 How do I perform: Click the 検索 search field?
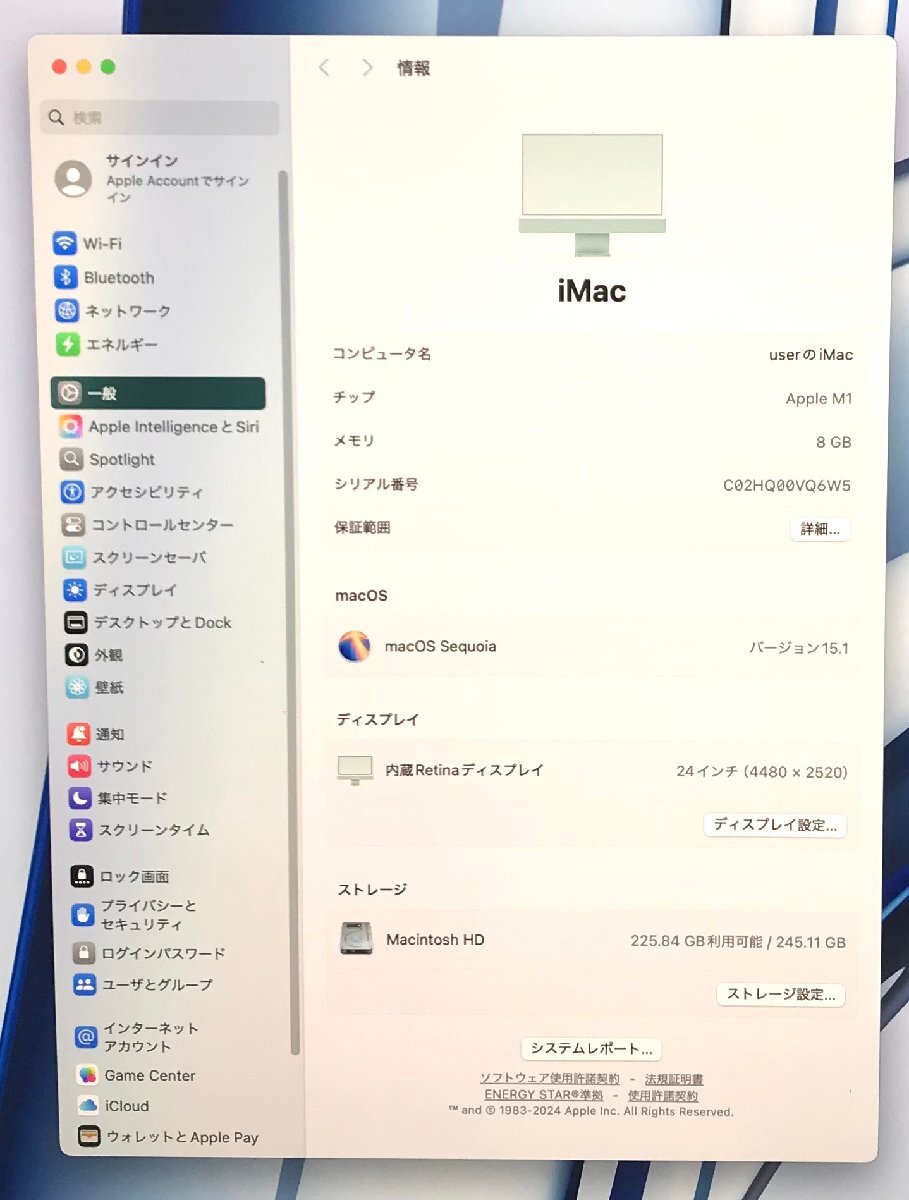(158, 118)
